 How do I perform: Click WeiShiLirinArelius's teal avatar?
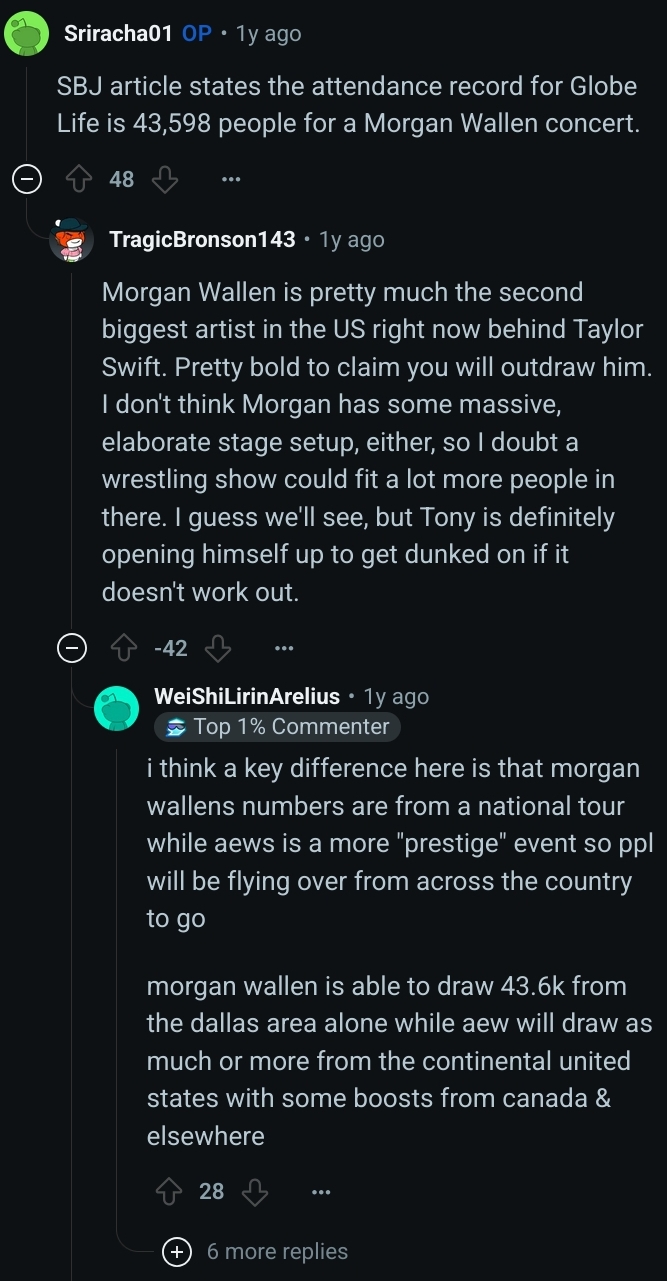point(117,708)
